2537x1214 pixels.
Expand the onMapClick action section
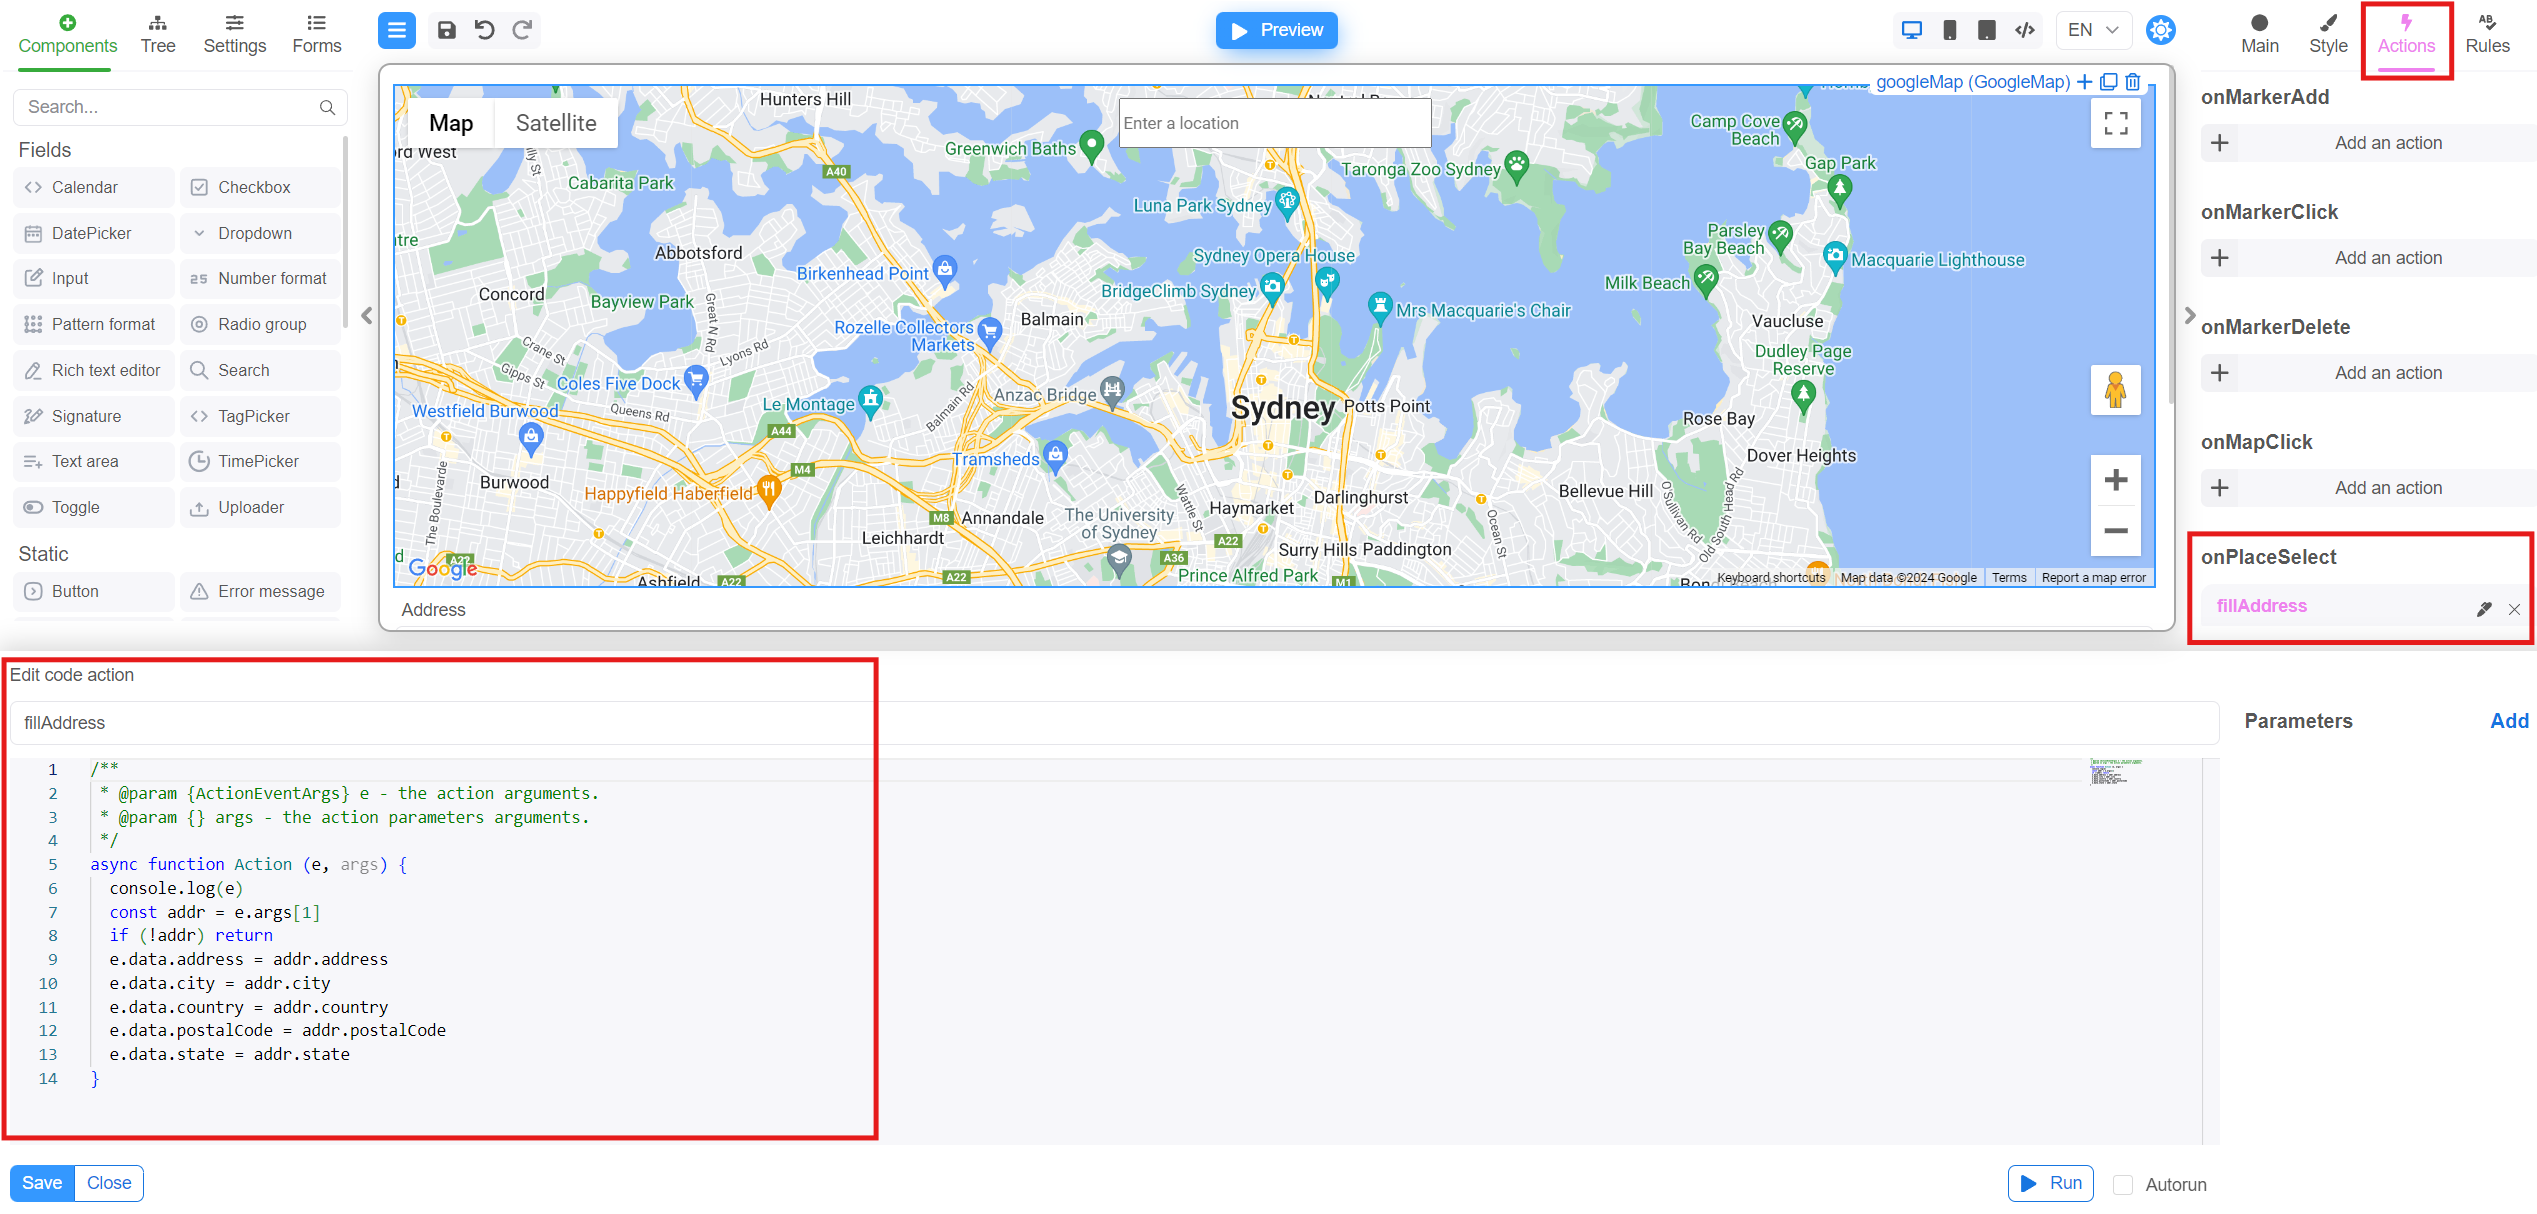click(2257, 440)
